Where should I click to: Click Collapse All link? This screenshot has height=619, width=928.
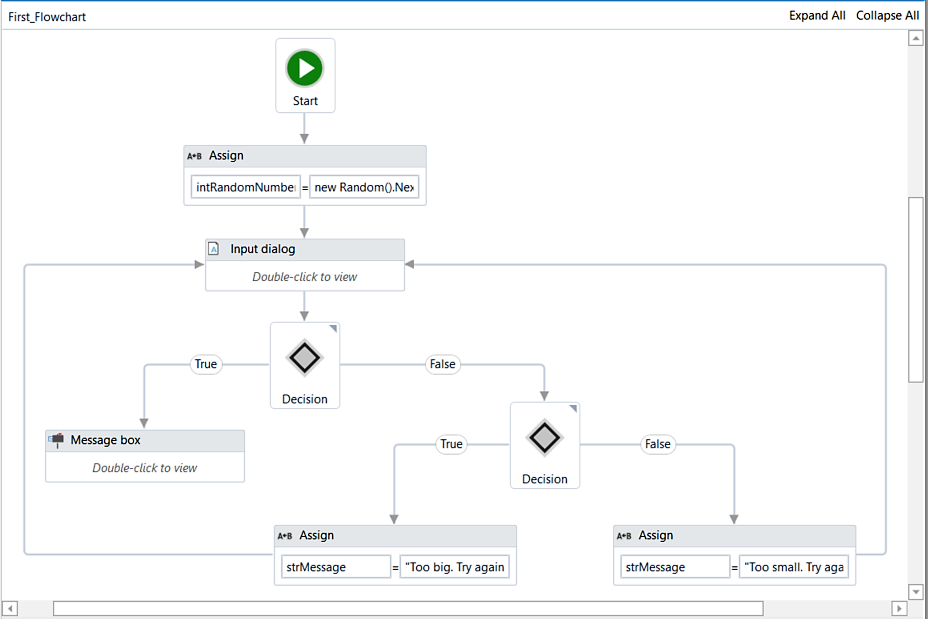(887, 16)
